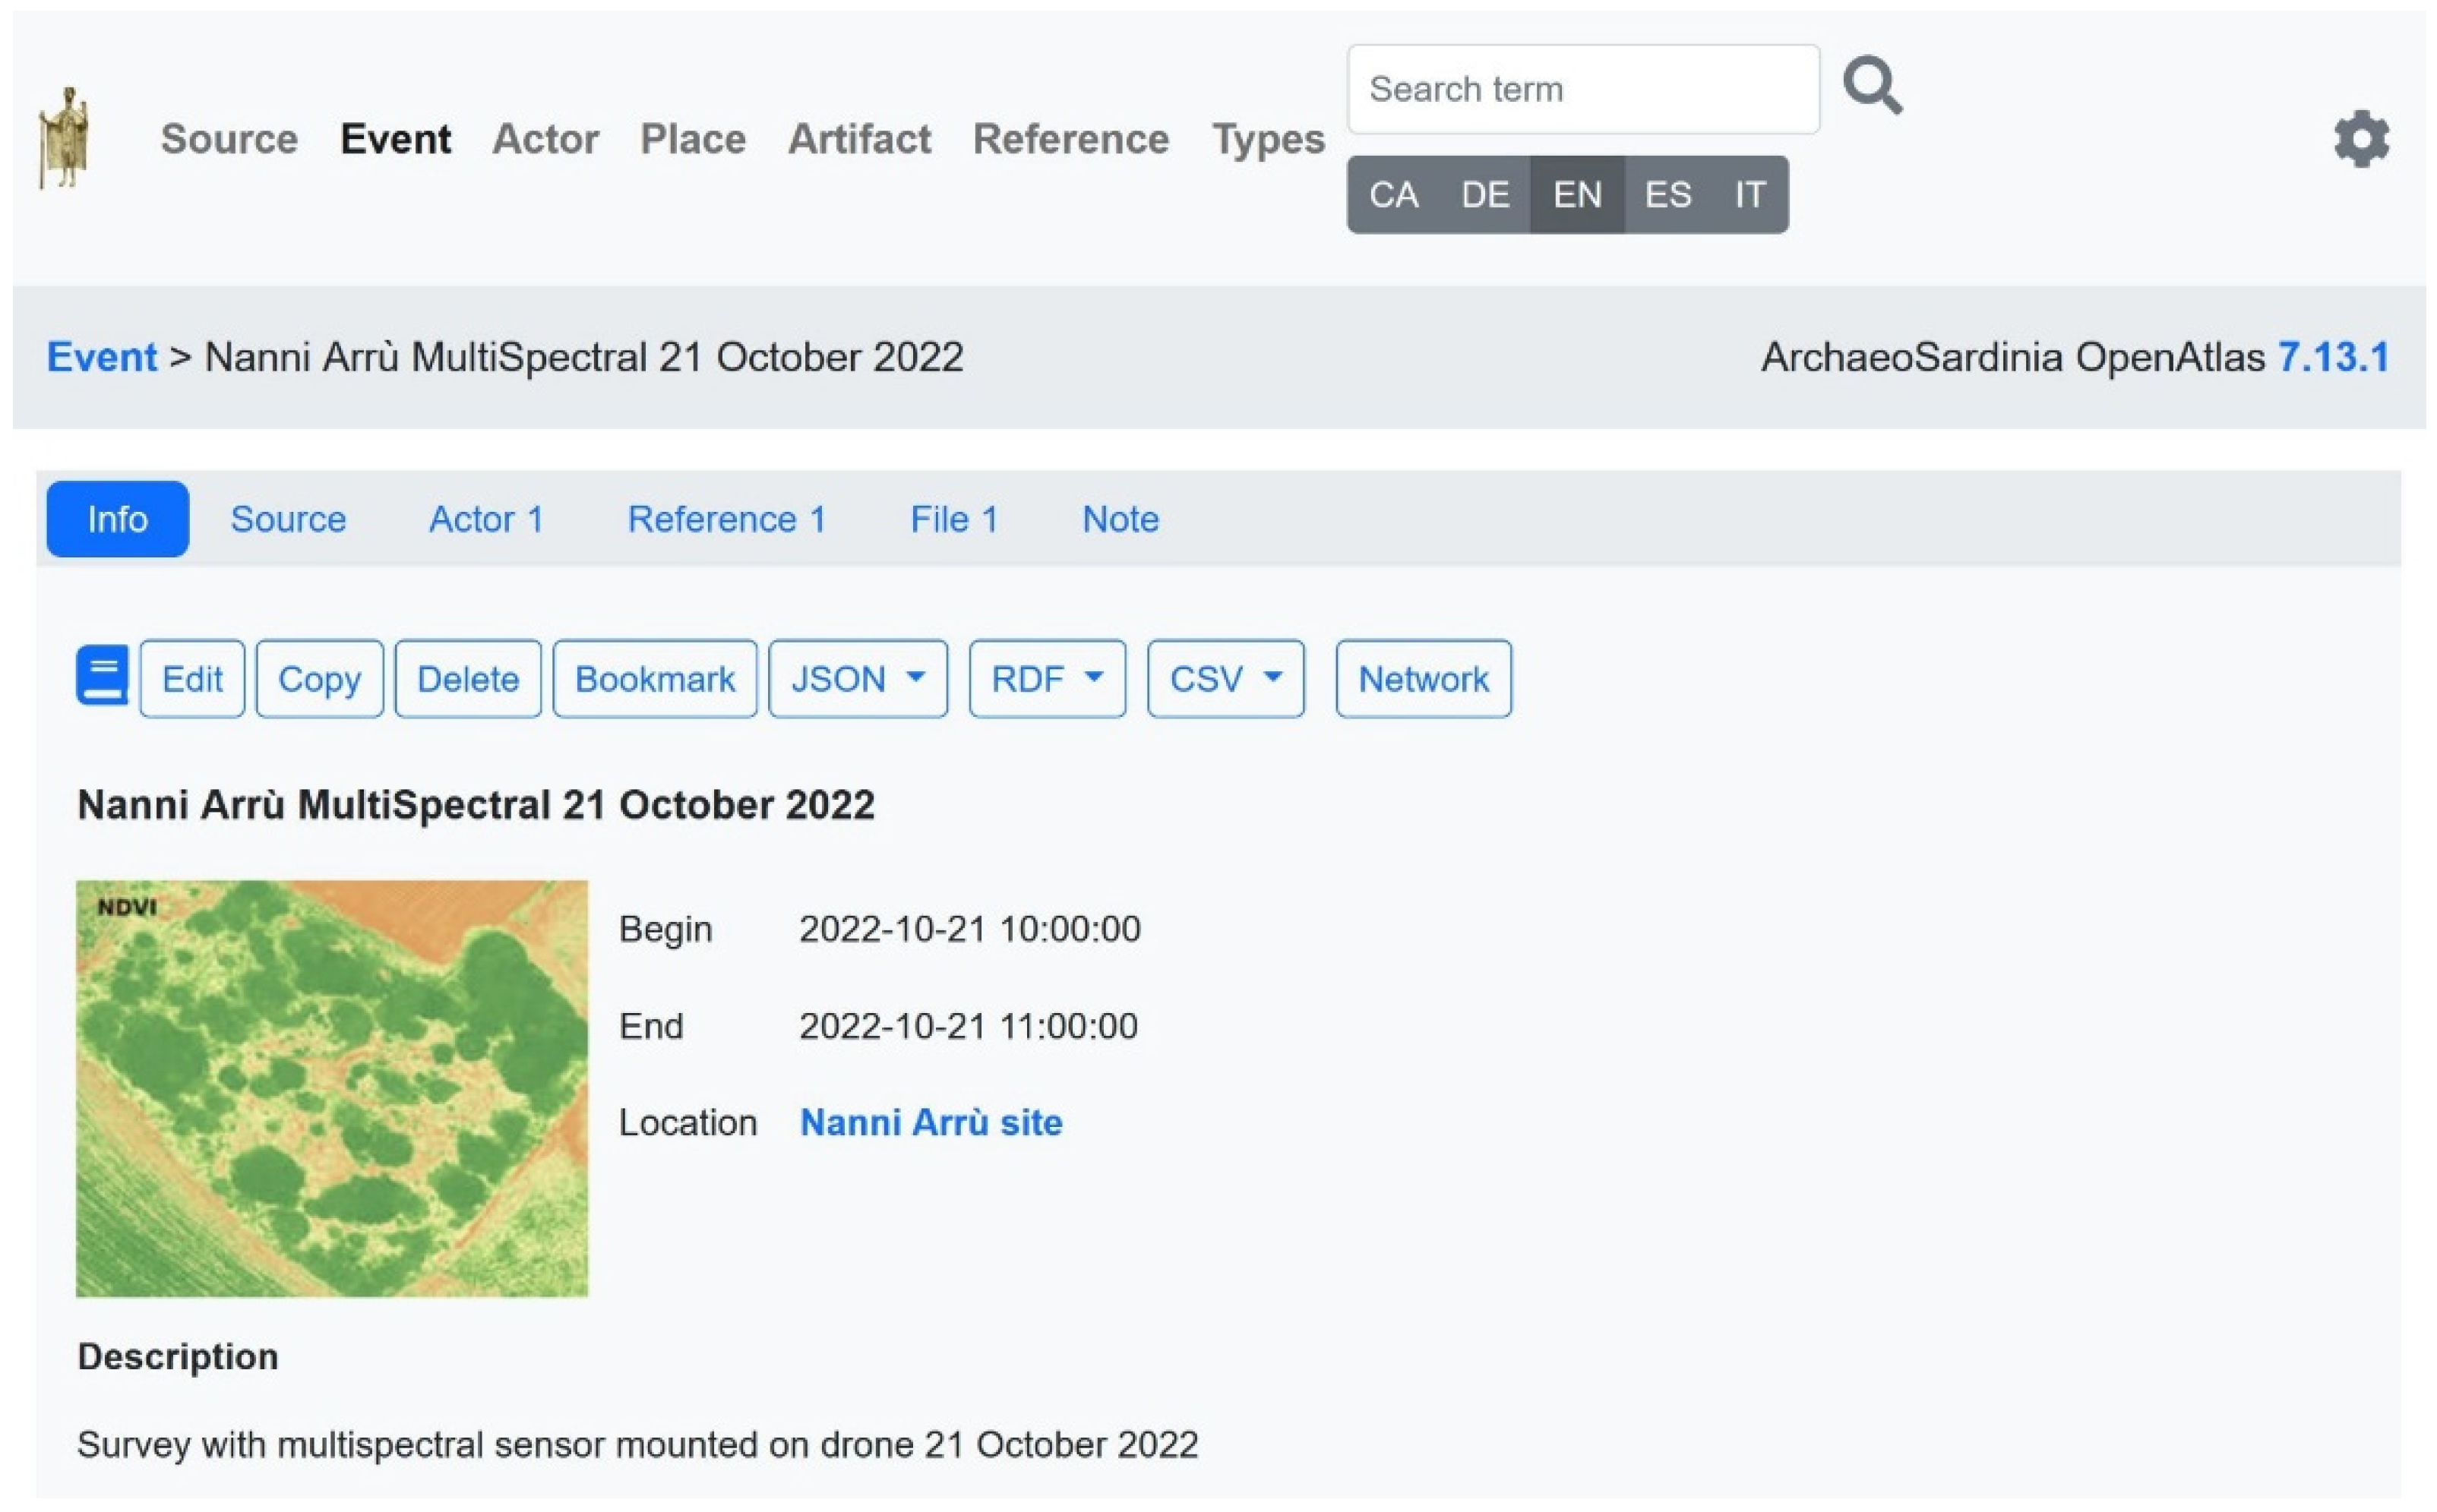This screenshot has width=2437, height=1512.
Task: Expand the JSON export dropdown
Action: coord(857,679)
